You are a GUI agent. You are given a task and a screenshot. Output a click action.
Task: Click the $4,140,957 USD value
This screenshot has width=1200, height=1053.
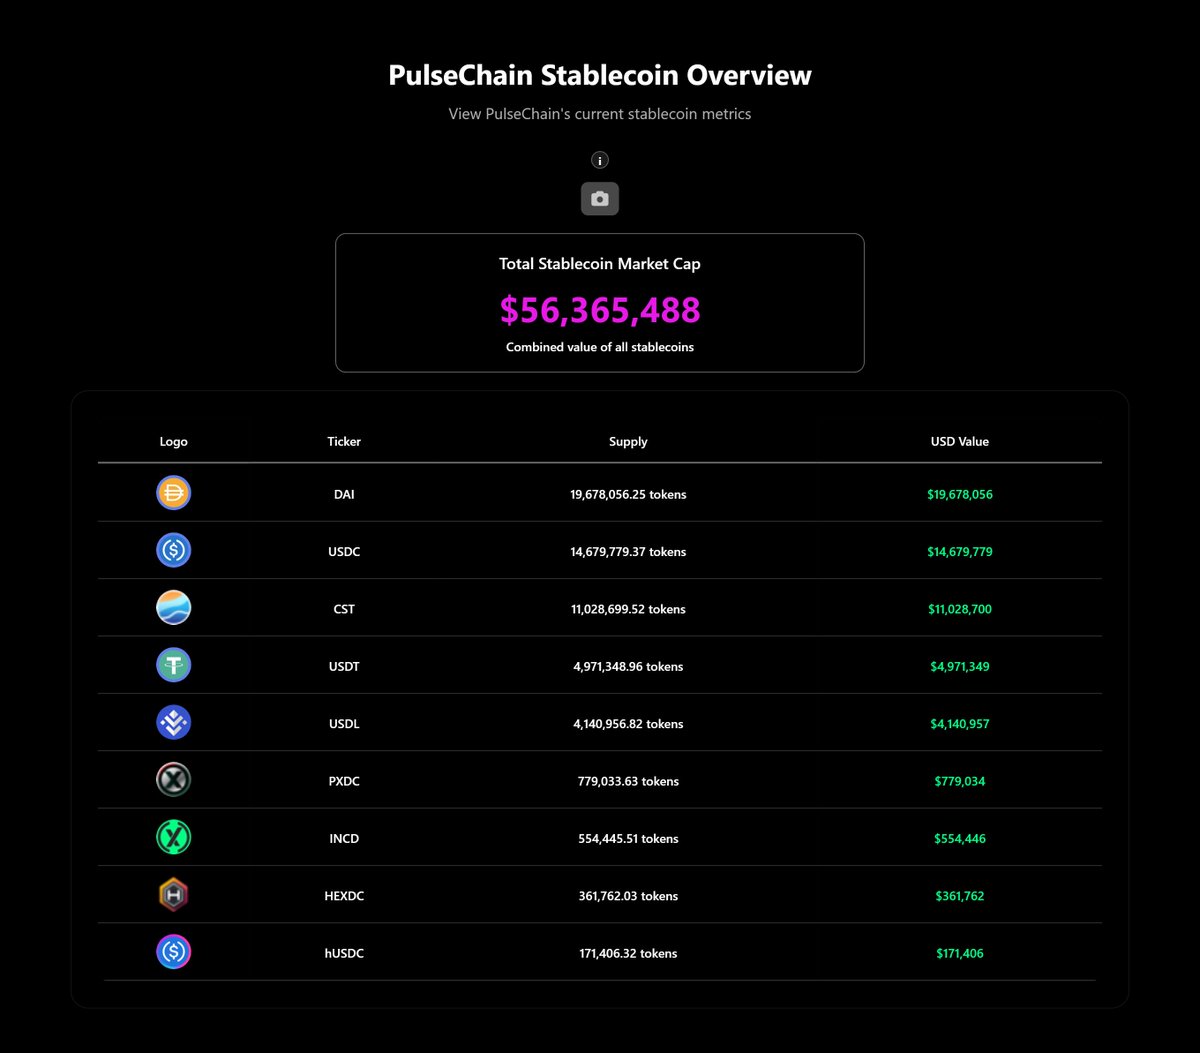[x=960, y=724]
